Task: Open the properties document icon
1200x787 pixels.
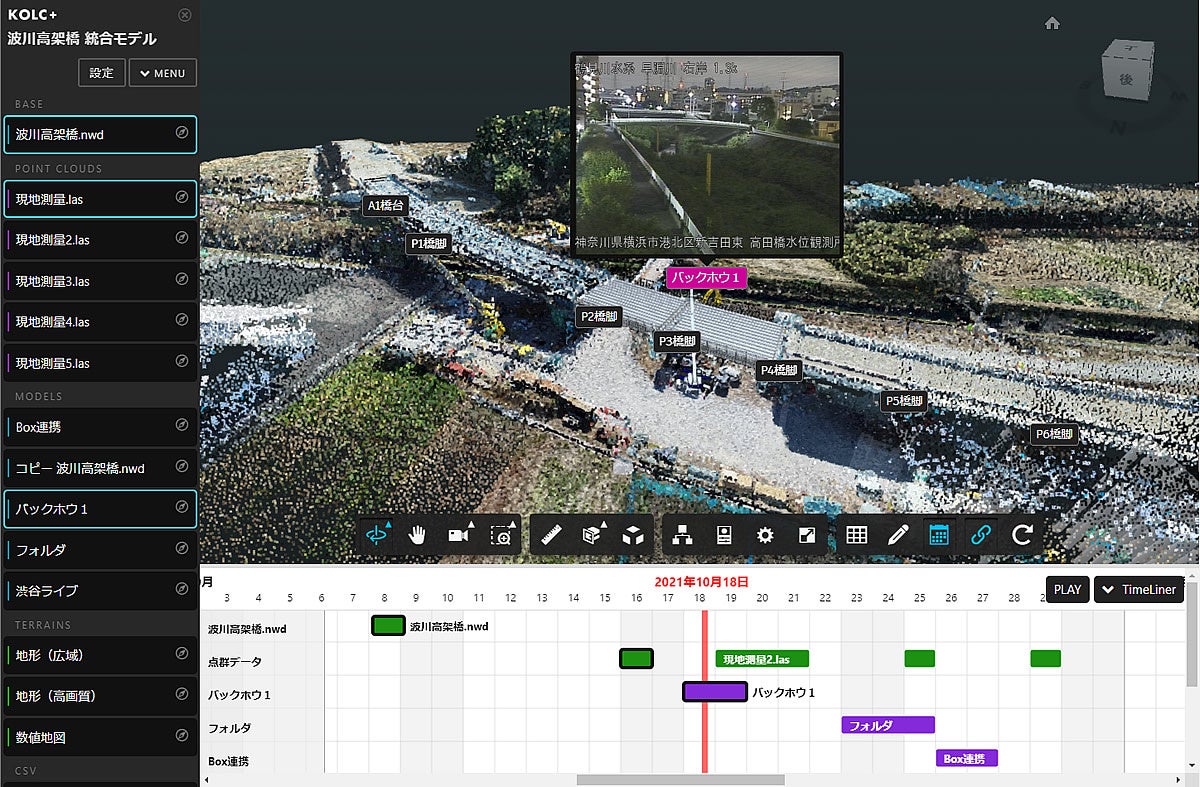Action: point(724,535)
